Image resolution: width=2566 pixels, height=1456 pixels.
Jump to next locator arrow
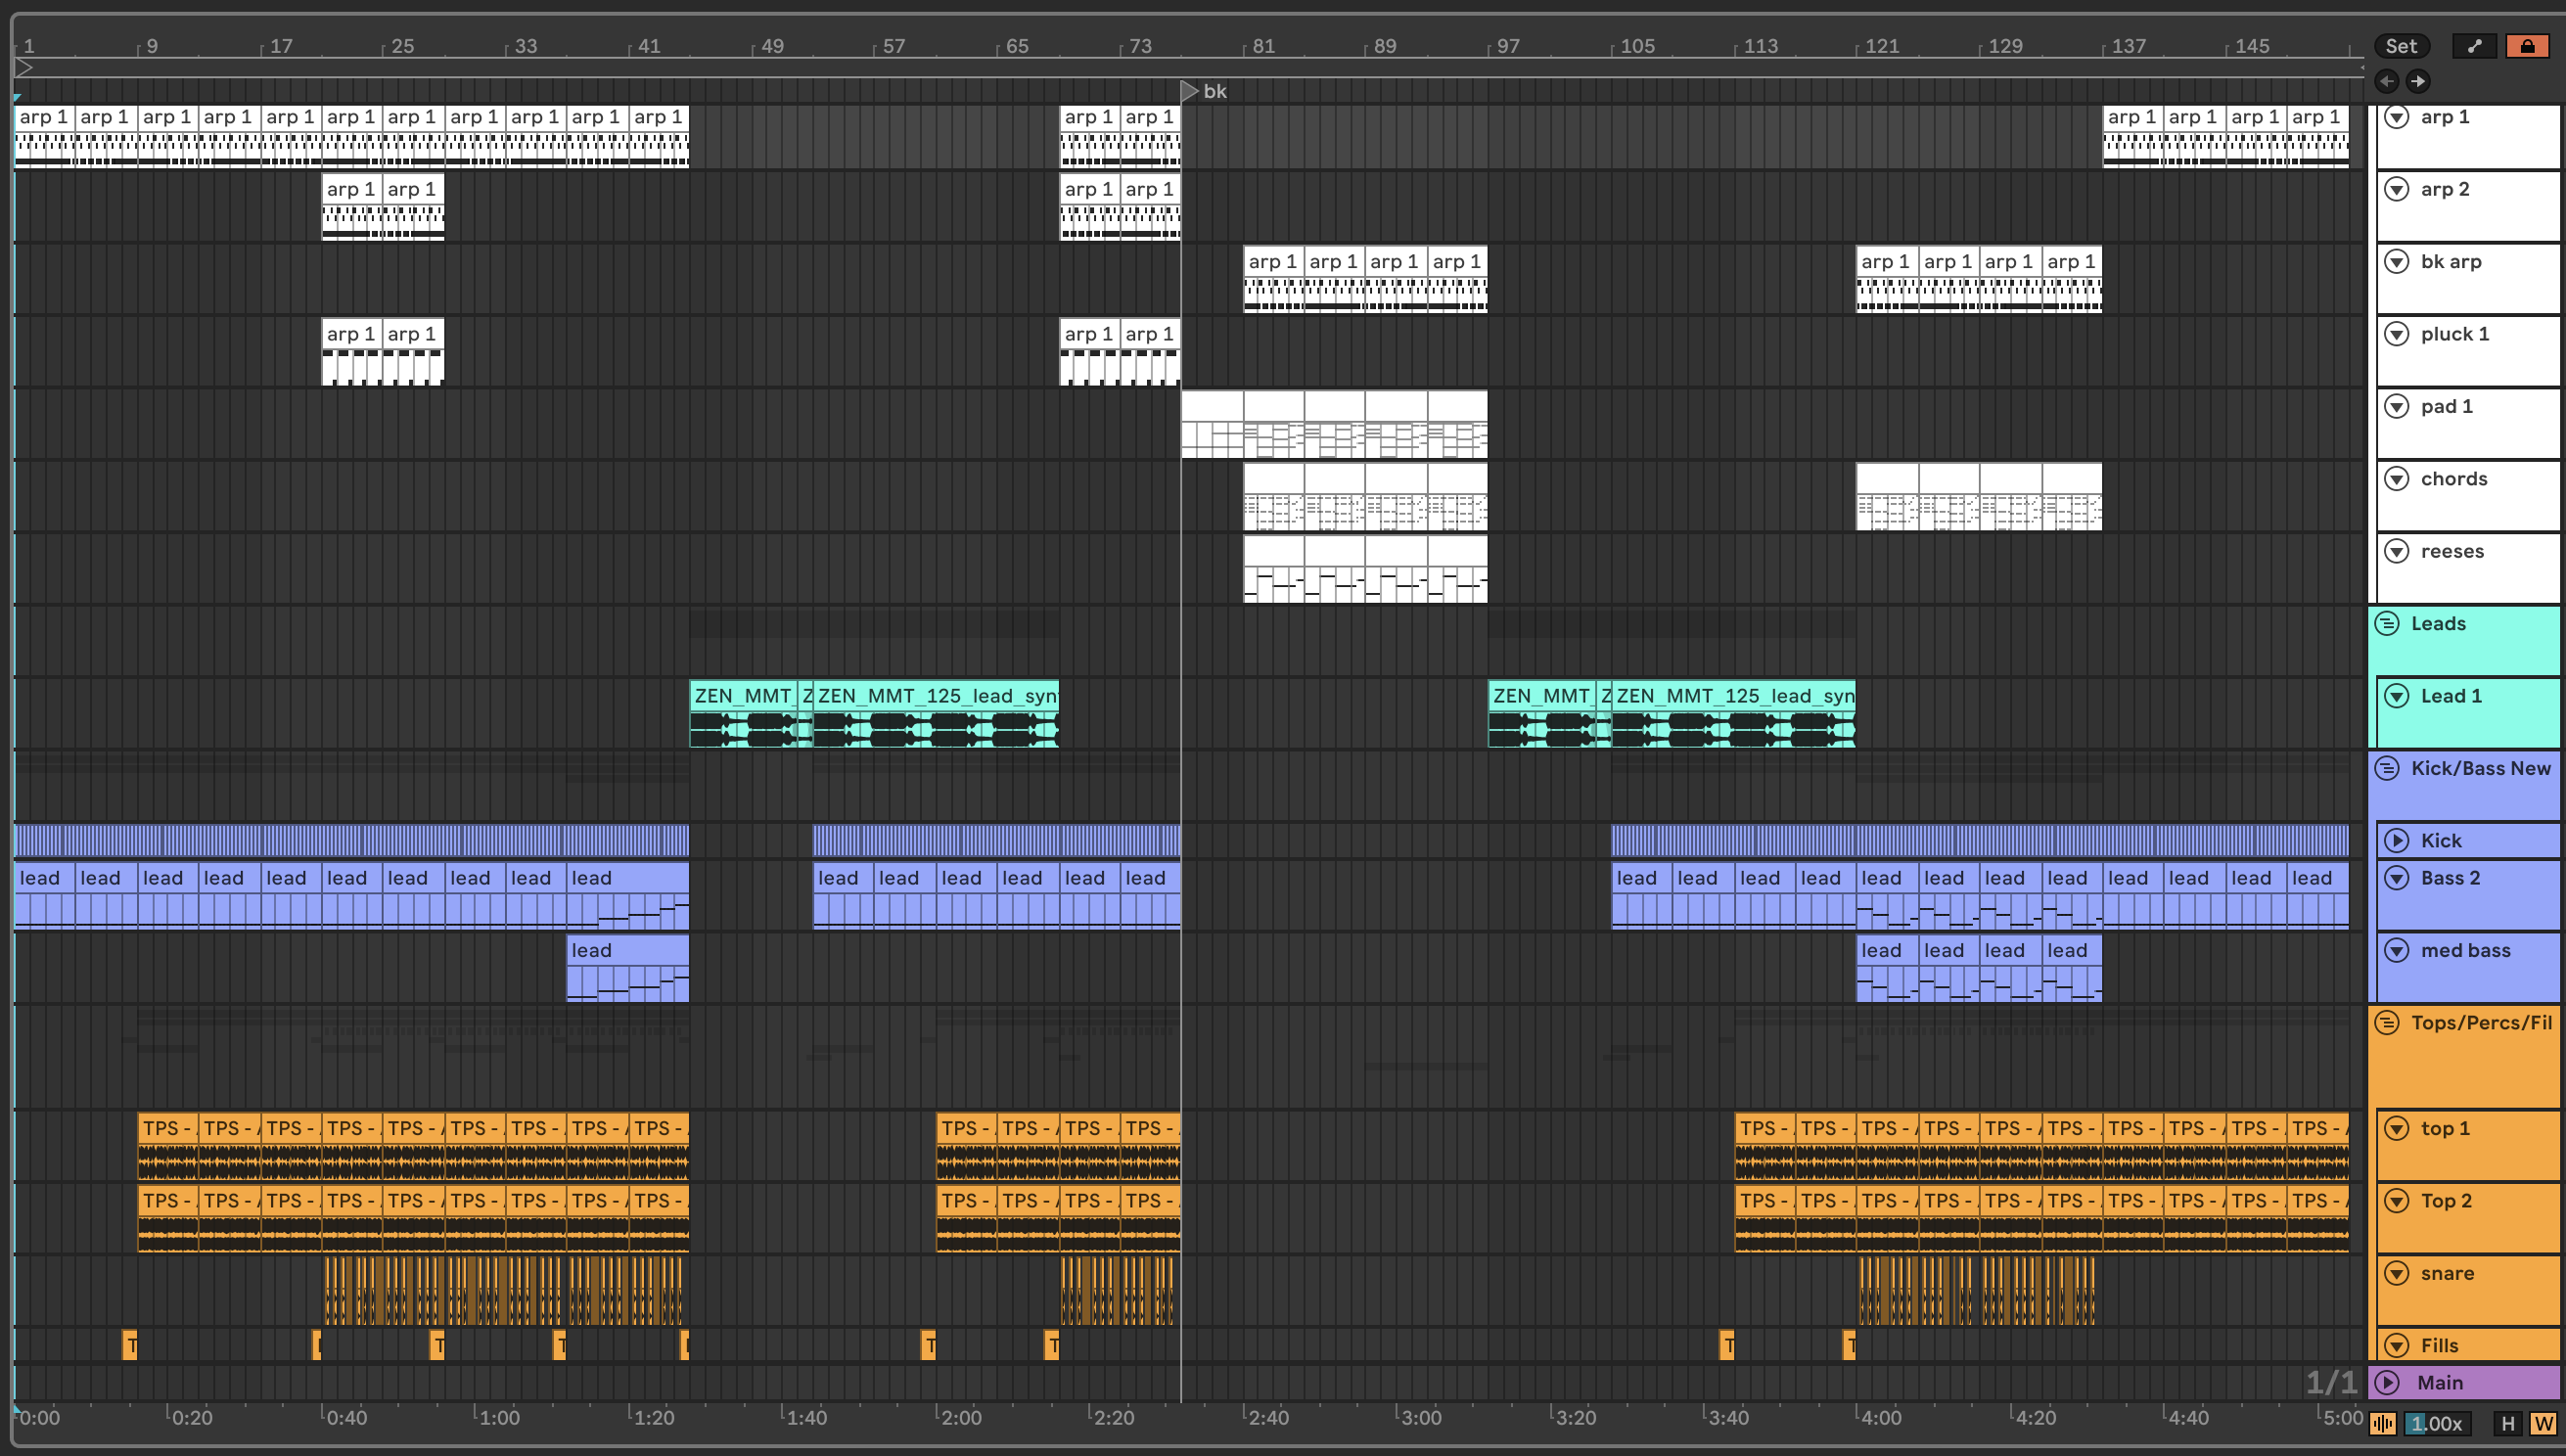[2418, 81]
